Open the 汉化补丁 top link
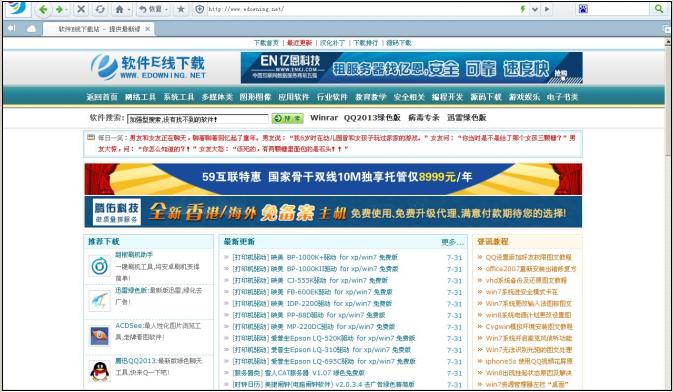Screen dimensions: 673x392 (x=333, y=43)
